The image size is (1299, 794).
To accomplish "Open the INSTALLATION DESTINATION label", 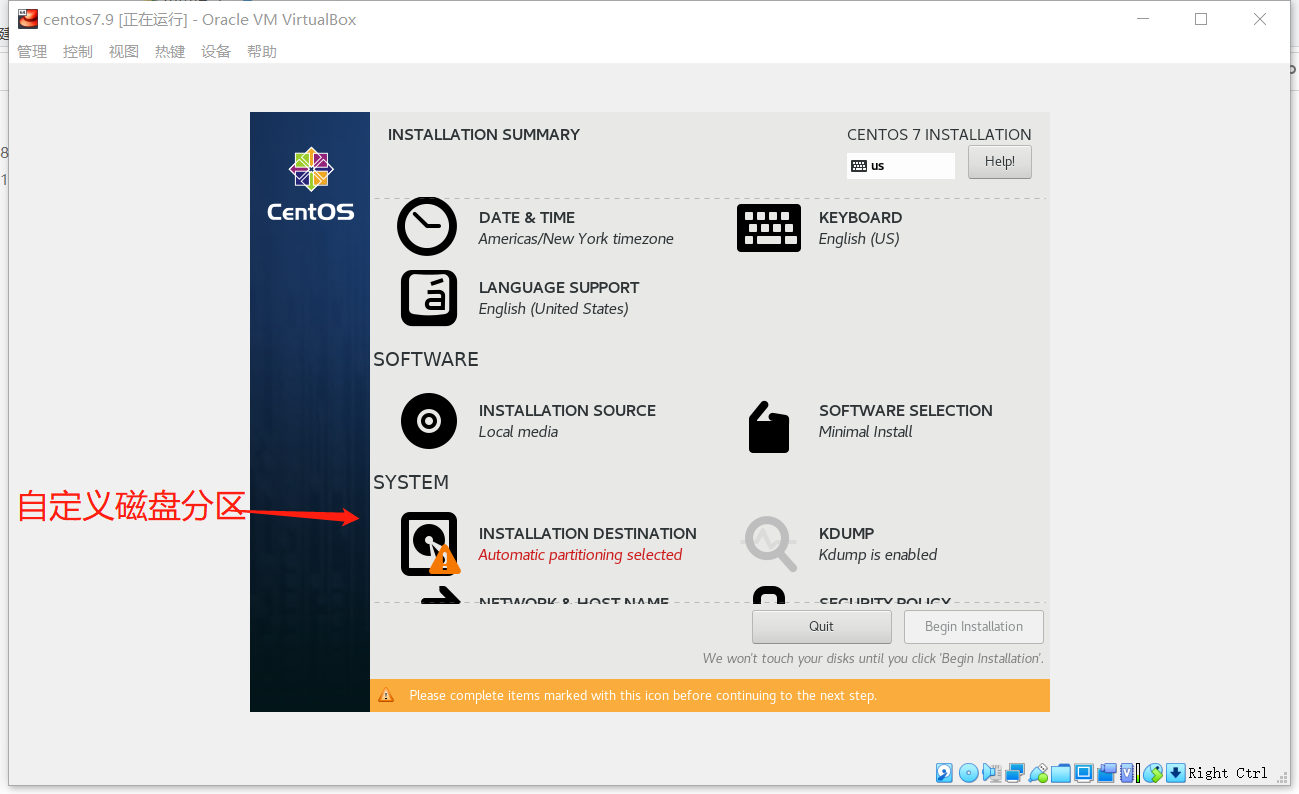I will coord(588,534).
